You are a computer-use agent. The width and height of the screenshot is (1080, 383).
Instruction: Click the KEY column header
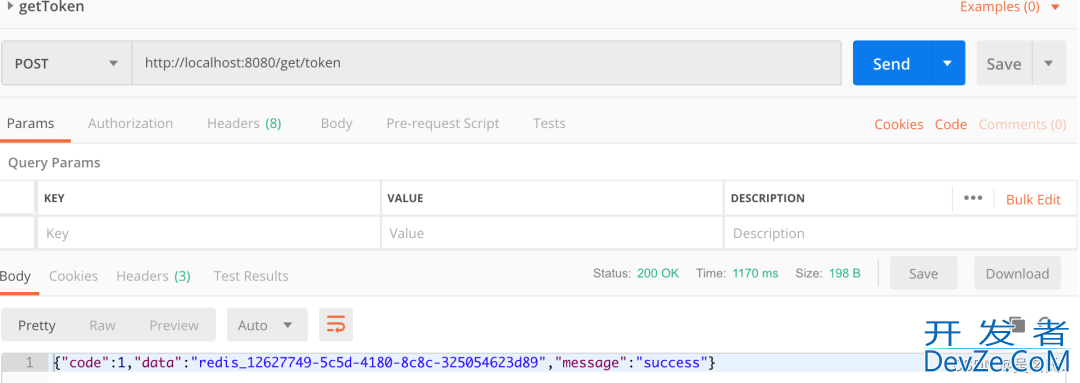click(x=54, y=198)
